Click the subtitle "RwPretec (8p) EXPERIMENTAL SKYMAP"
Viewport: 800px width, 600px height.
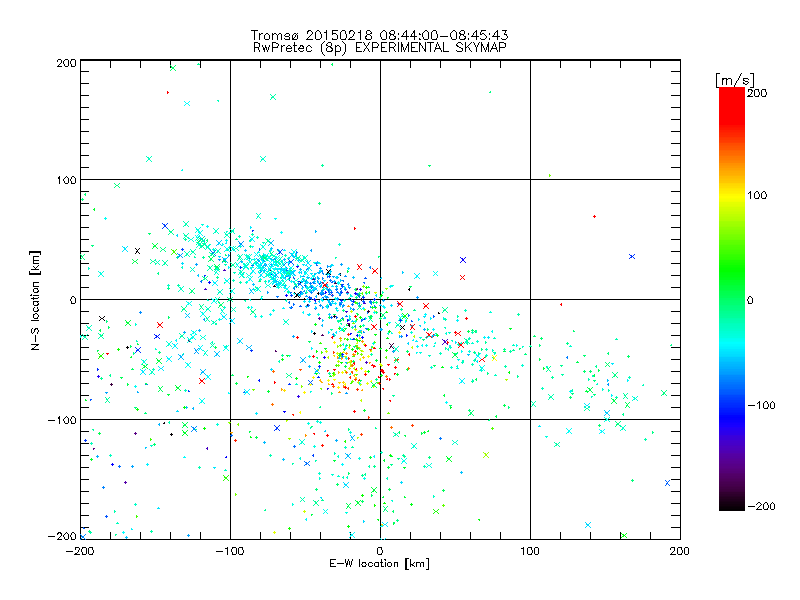pyautogui.click(x=380, y=48)
